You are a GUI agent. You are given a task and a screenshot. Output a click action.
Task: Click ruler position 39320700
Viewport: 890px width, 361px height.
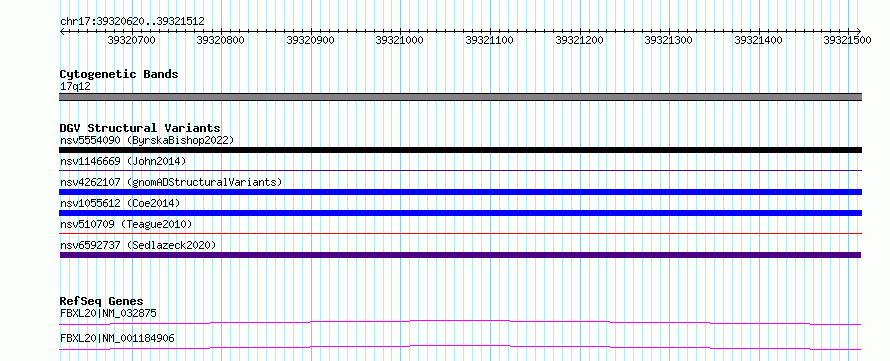pyautogui.click(x=131, y=40)
